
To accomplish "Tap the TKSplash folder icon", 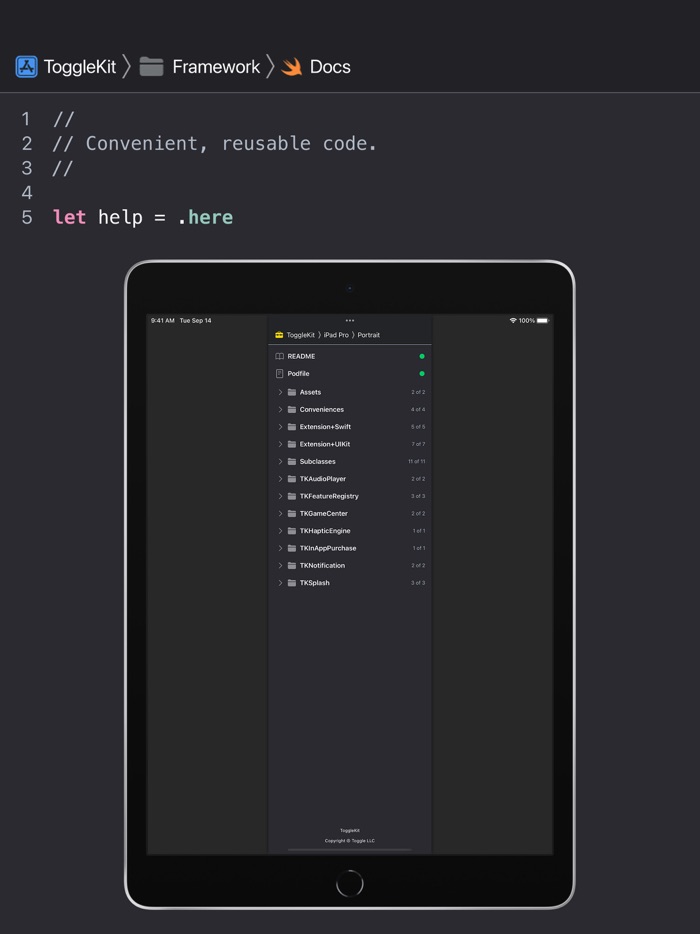I will (x=292, y=583).
